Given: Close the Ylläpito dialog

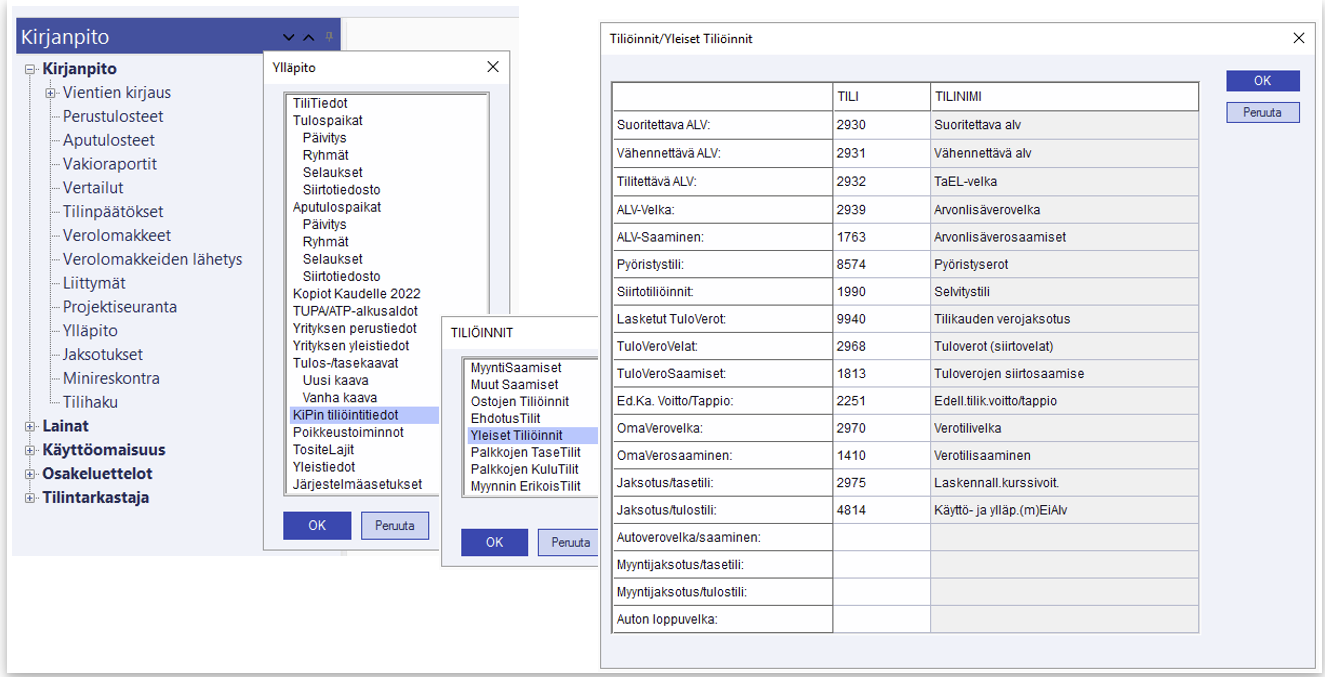Looking at the screenshot, I should [492, 67].
